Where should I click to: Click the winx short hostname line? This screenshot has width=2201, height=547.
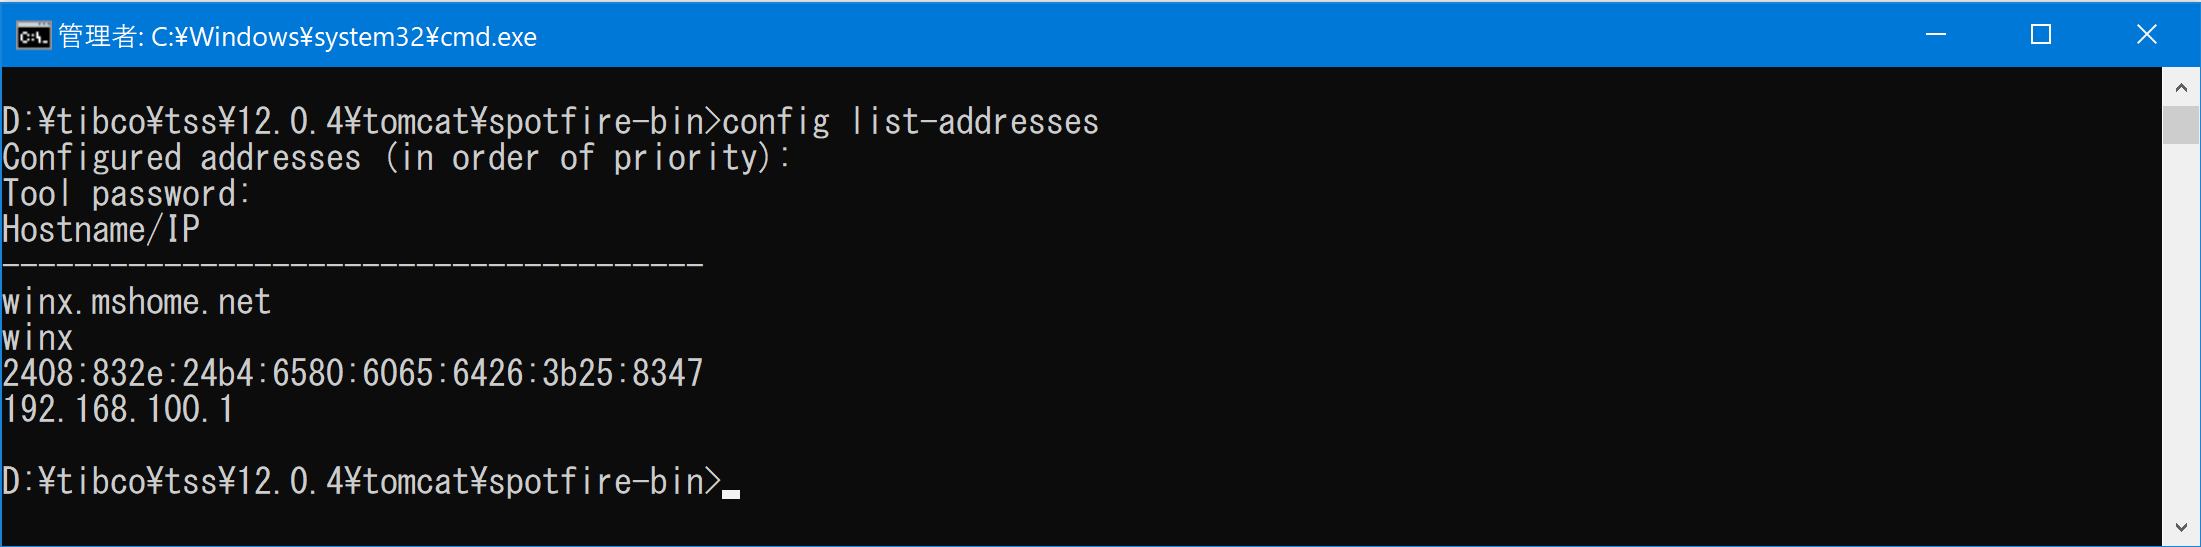[38, 338]
